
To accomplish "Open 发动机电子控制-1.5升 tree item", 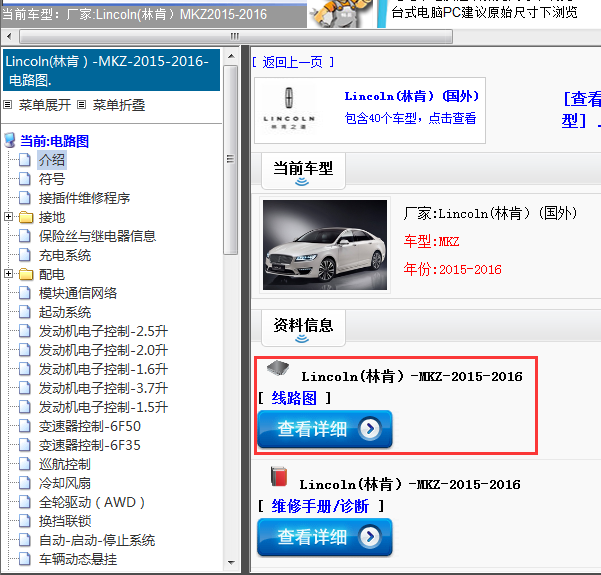I will click(x=103, y=407).
